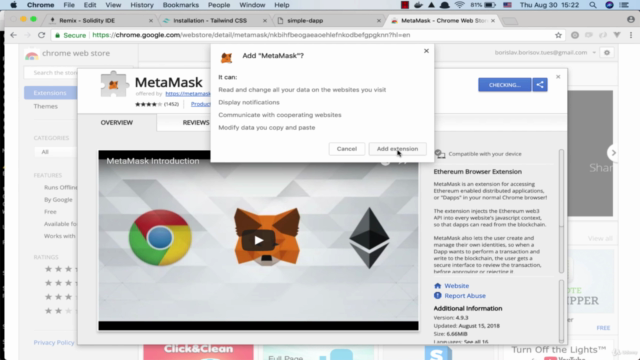The image size is (640, 360).
Task: Go back in Chrome
Action: 13,35
